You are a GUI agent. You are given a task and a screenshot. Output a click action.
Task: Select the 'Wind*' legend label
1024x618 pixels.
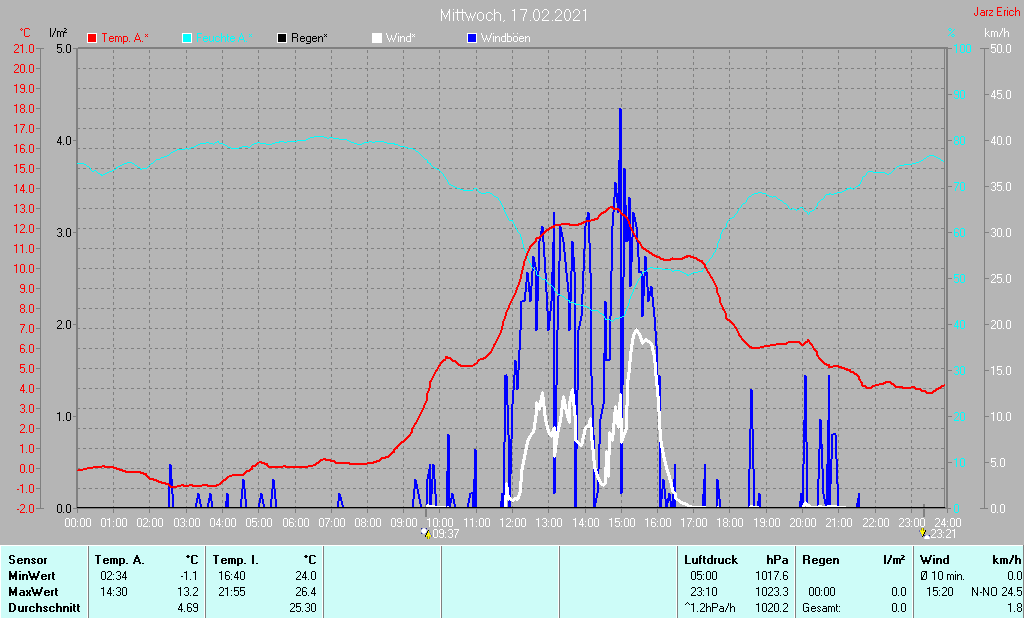pos(400,38)
